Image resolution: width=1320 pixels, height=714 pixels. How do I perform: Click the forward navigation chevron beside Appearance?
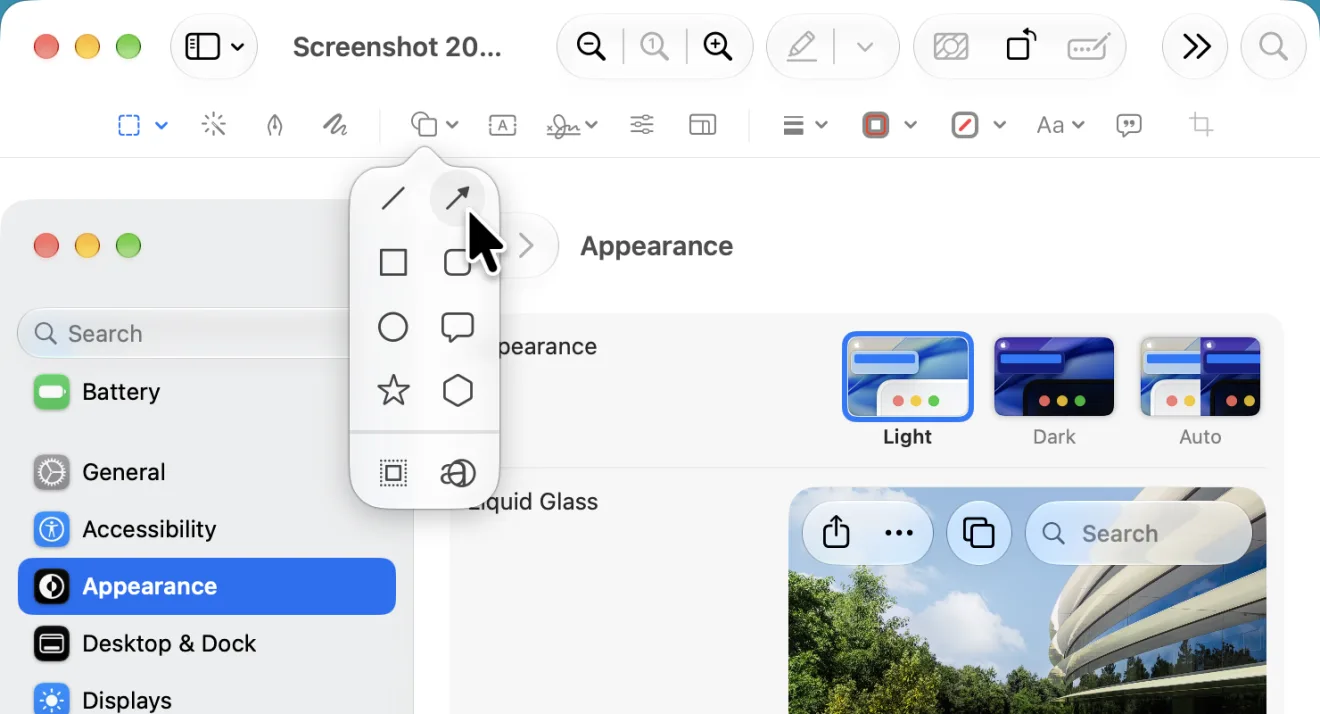(x=527, y=246)
